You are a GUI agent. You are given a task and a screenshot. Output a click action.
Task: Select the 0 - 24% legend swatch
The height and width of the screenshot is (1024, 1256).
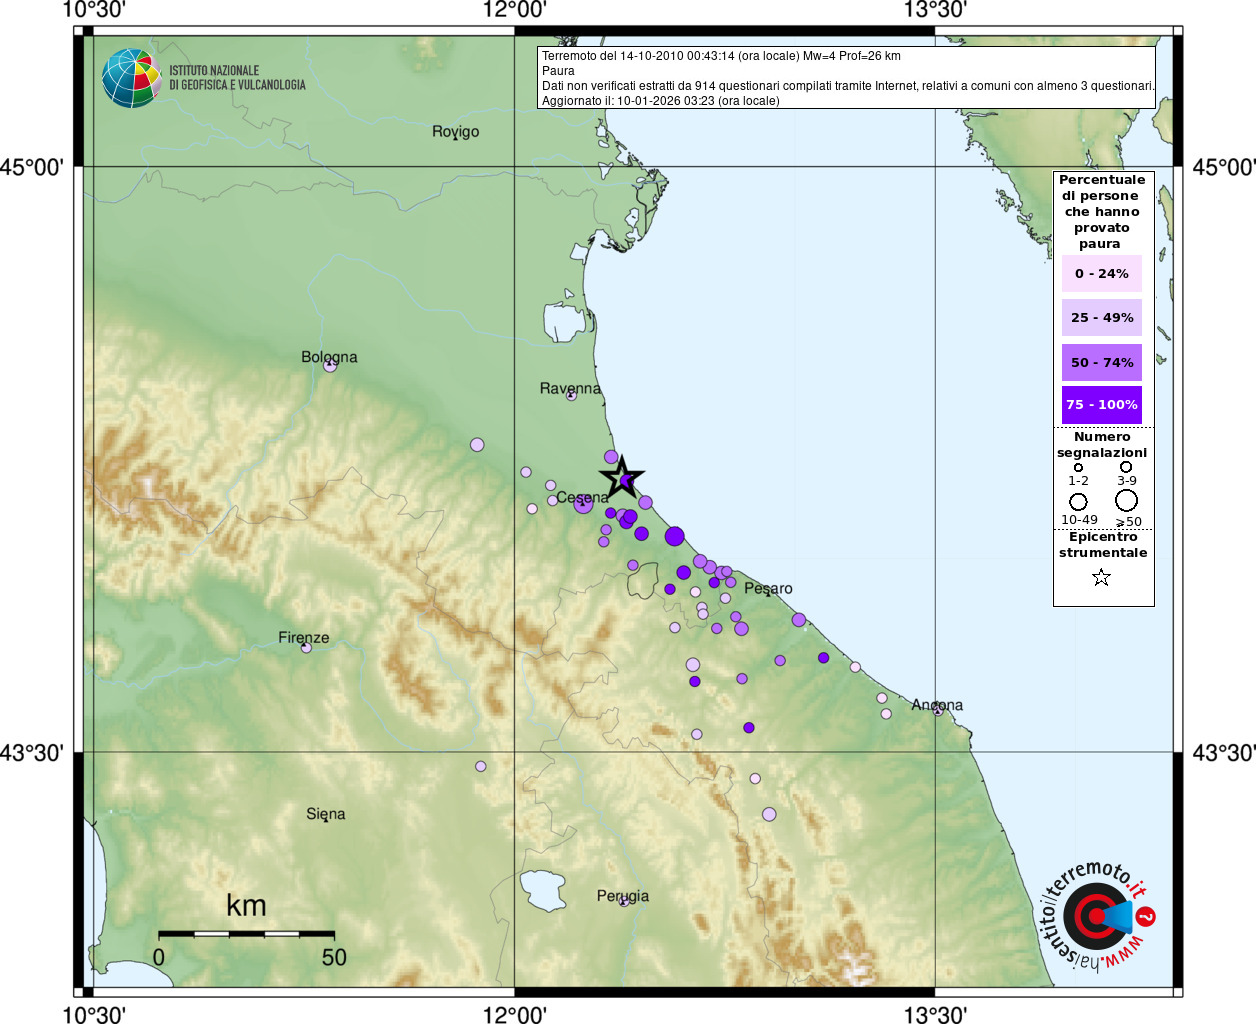coord(1101,273)
